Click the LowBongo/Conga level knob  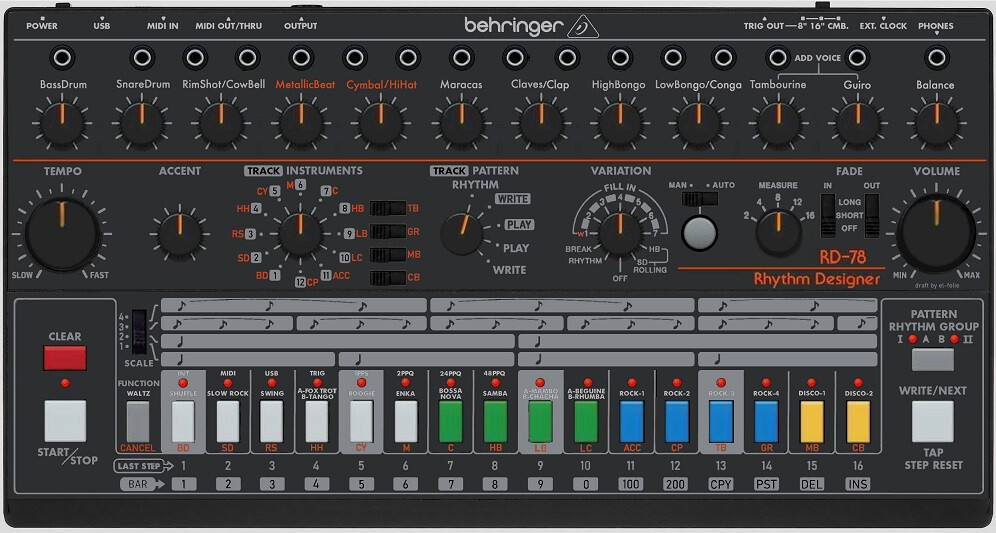pos(699,123)
